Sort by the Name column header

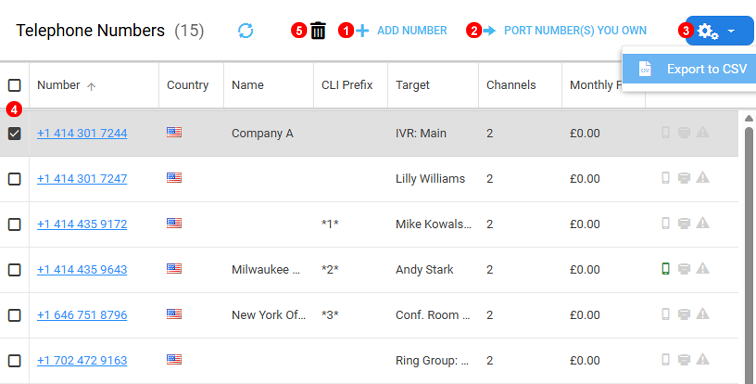[x=247, y=85]
